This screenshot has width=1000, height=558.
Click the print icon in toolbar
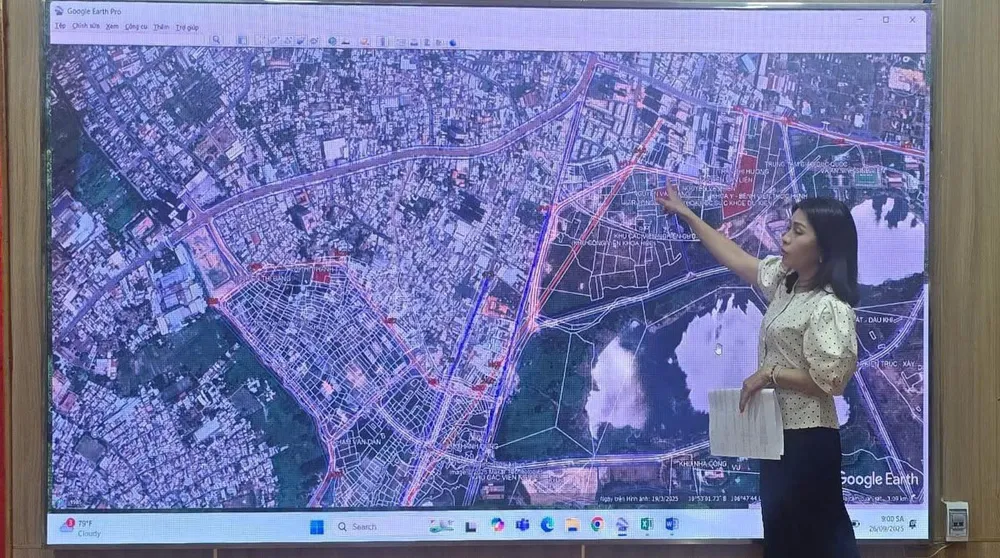pyautogui.click(x=414, y=42)
